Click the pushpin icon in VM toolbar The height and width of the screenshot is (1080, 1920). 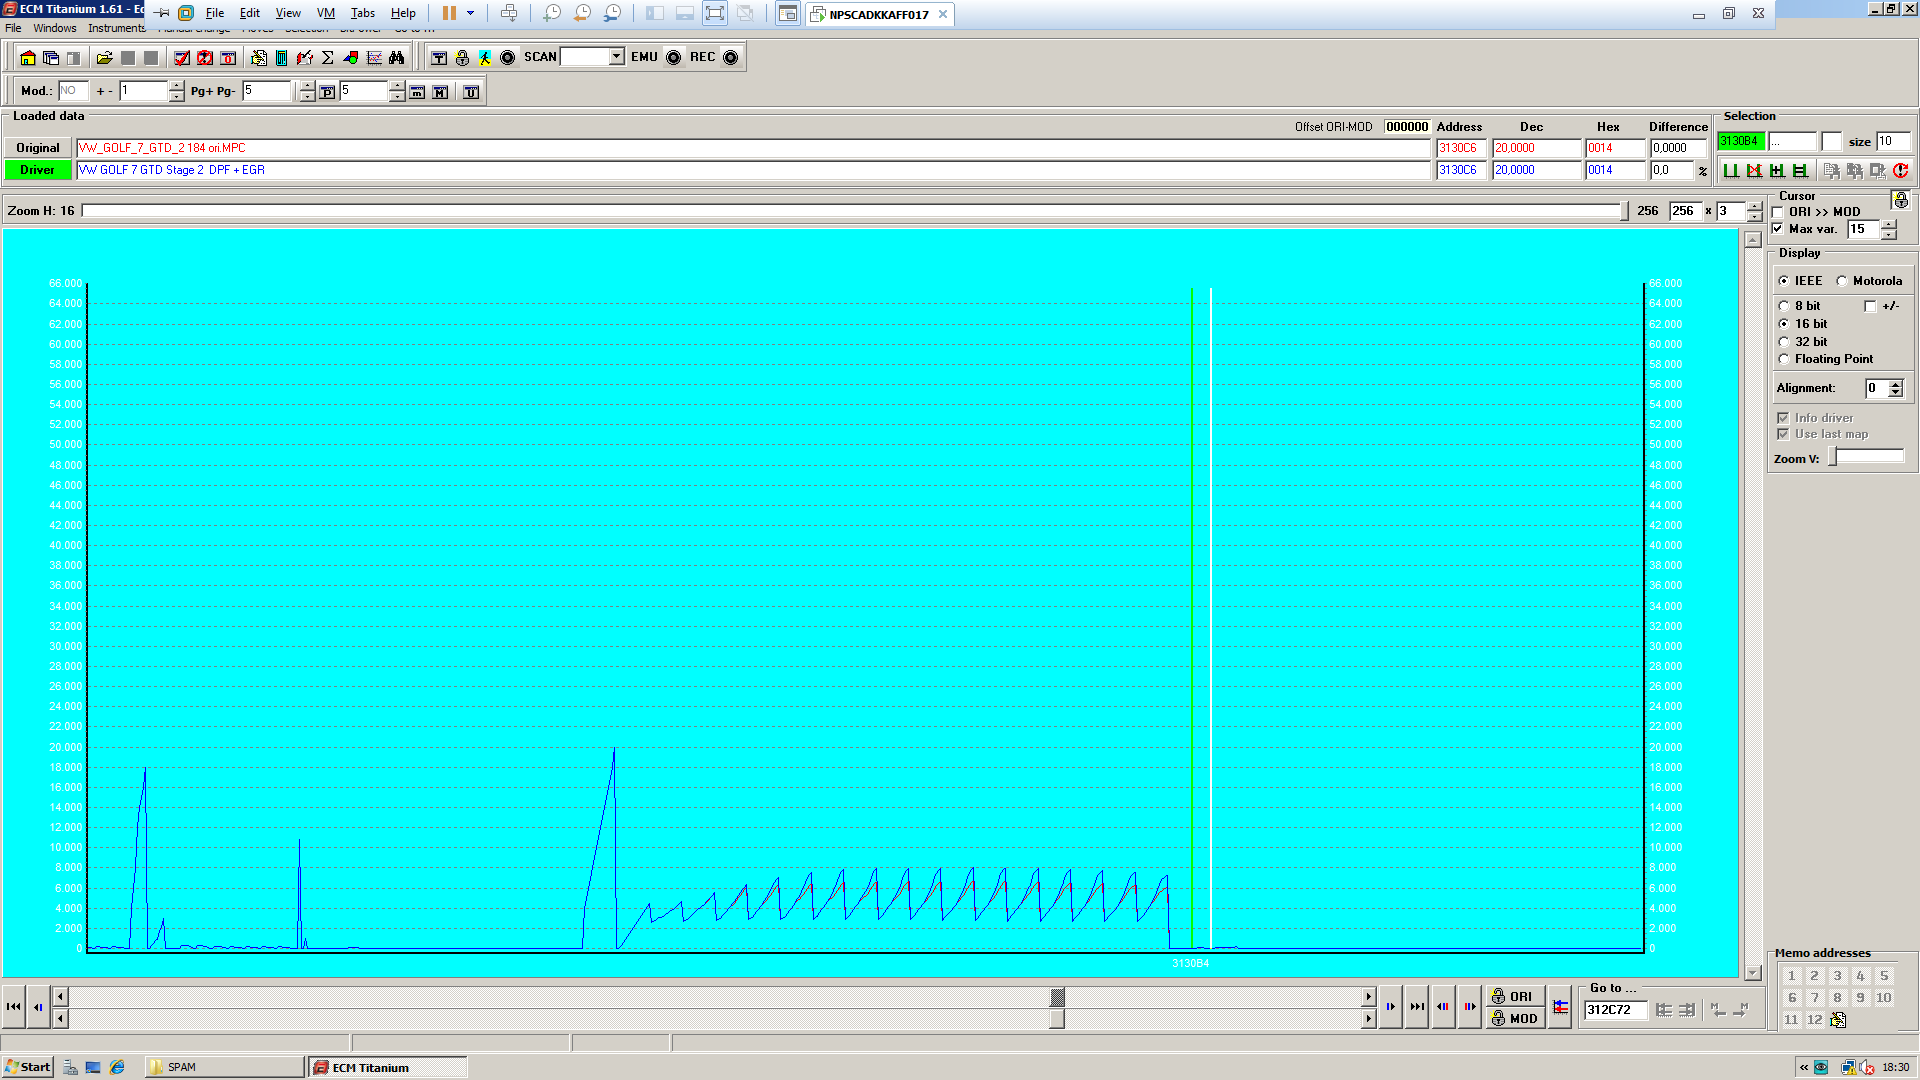[x=162, y=13]
